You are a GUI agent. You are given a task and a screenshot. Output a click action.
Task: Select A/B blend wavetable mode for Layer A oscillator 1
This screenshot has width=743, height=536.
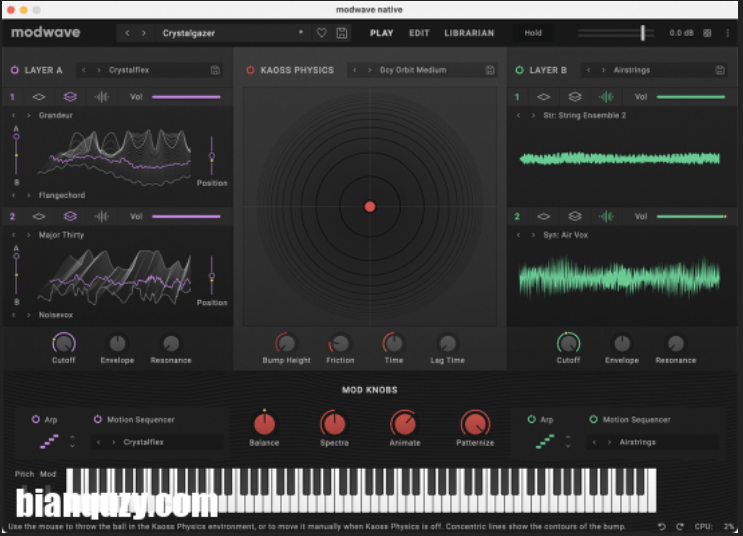click(x=70, y=97)
